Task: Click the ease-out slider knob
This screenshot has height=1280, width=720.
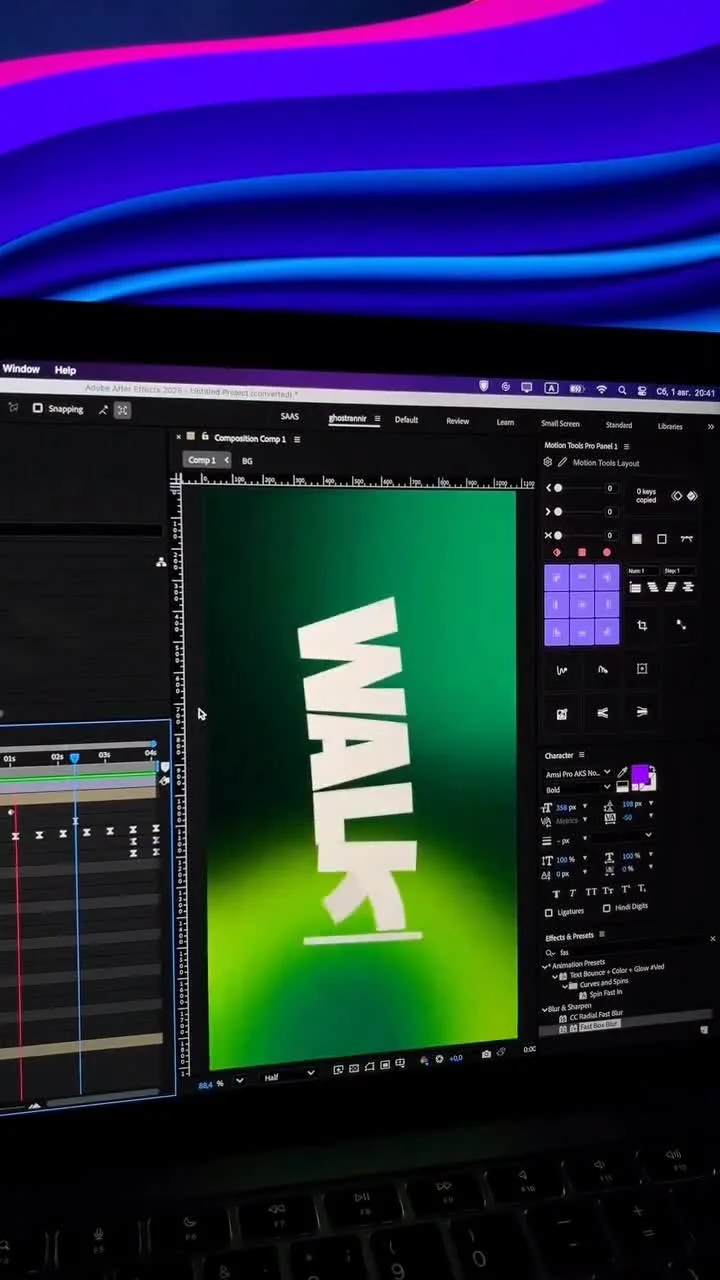Action: coord(558,511)
